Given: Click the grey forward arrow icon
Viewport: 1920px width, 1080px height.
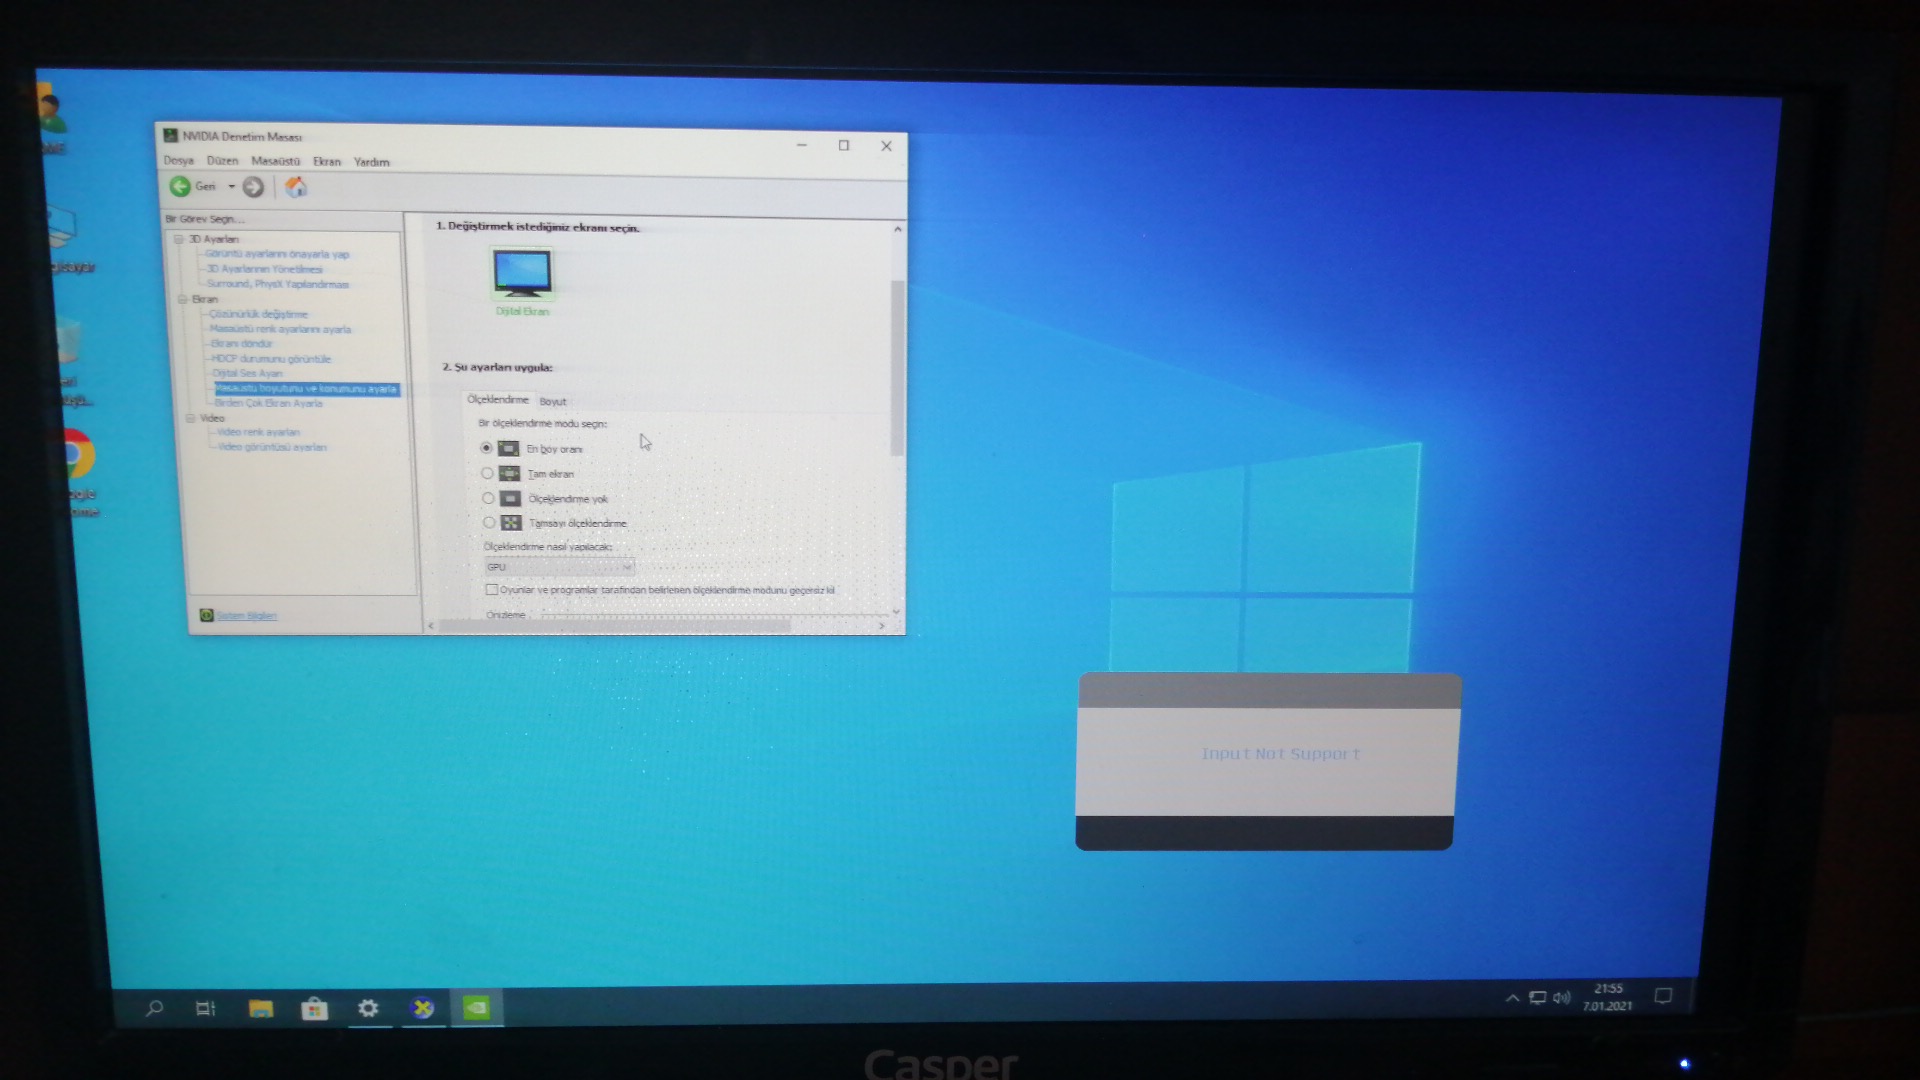Looking at the screenshot, I should point(253,187).
